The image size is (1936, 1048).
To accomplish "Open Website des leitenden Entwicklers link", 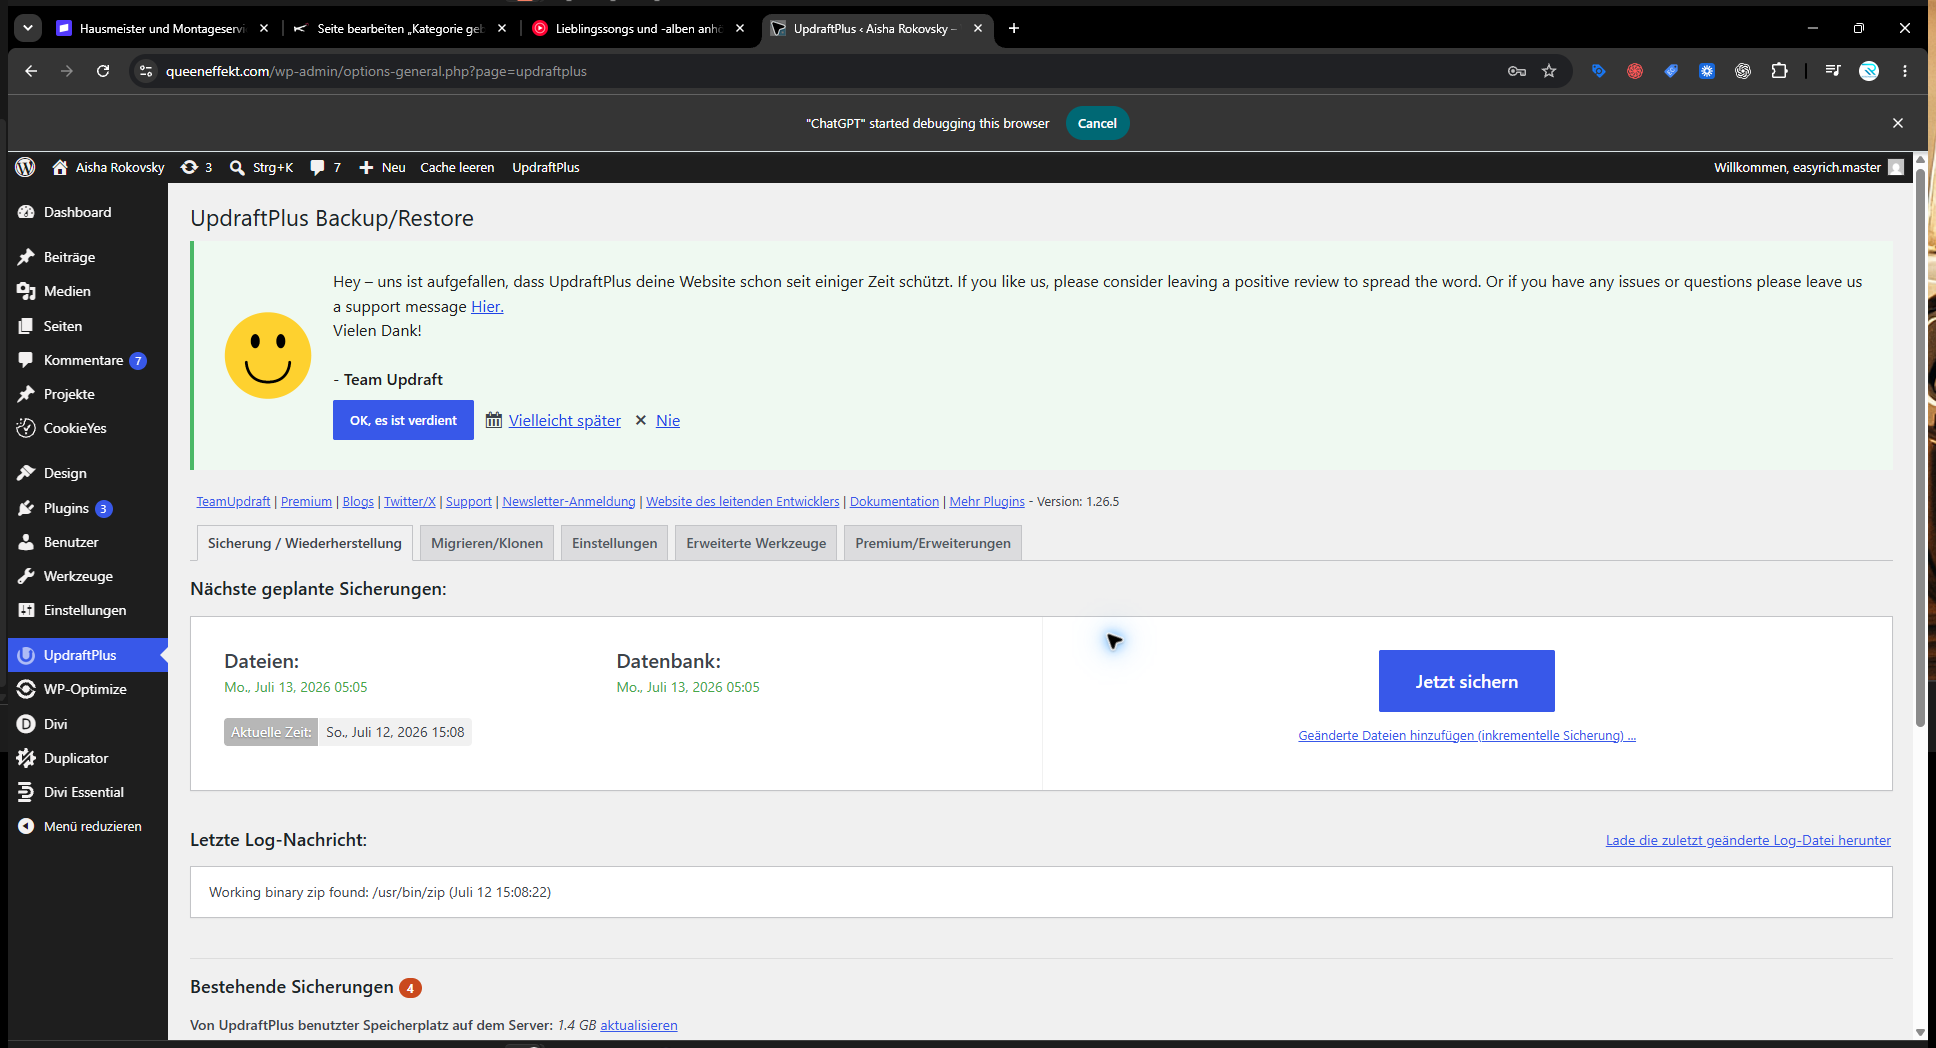I will pyautogui.click(x=742, y=501).
